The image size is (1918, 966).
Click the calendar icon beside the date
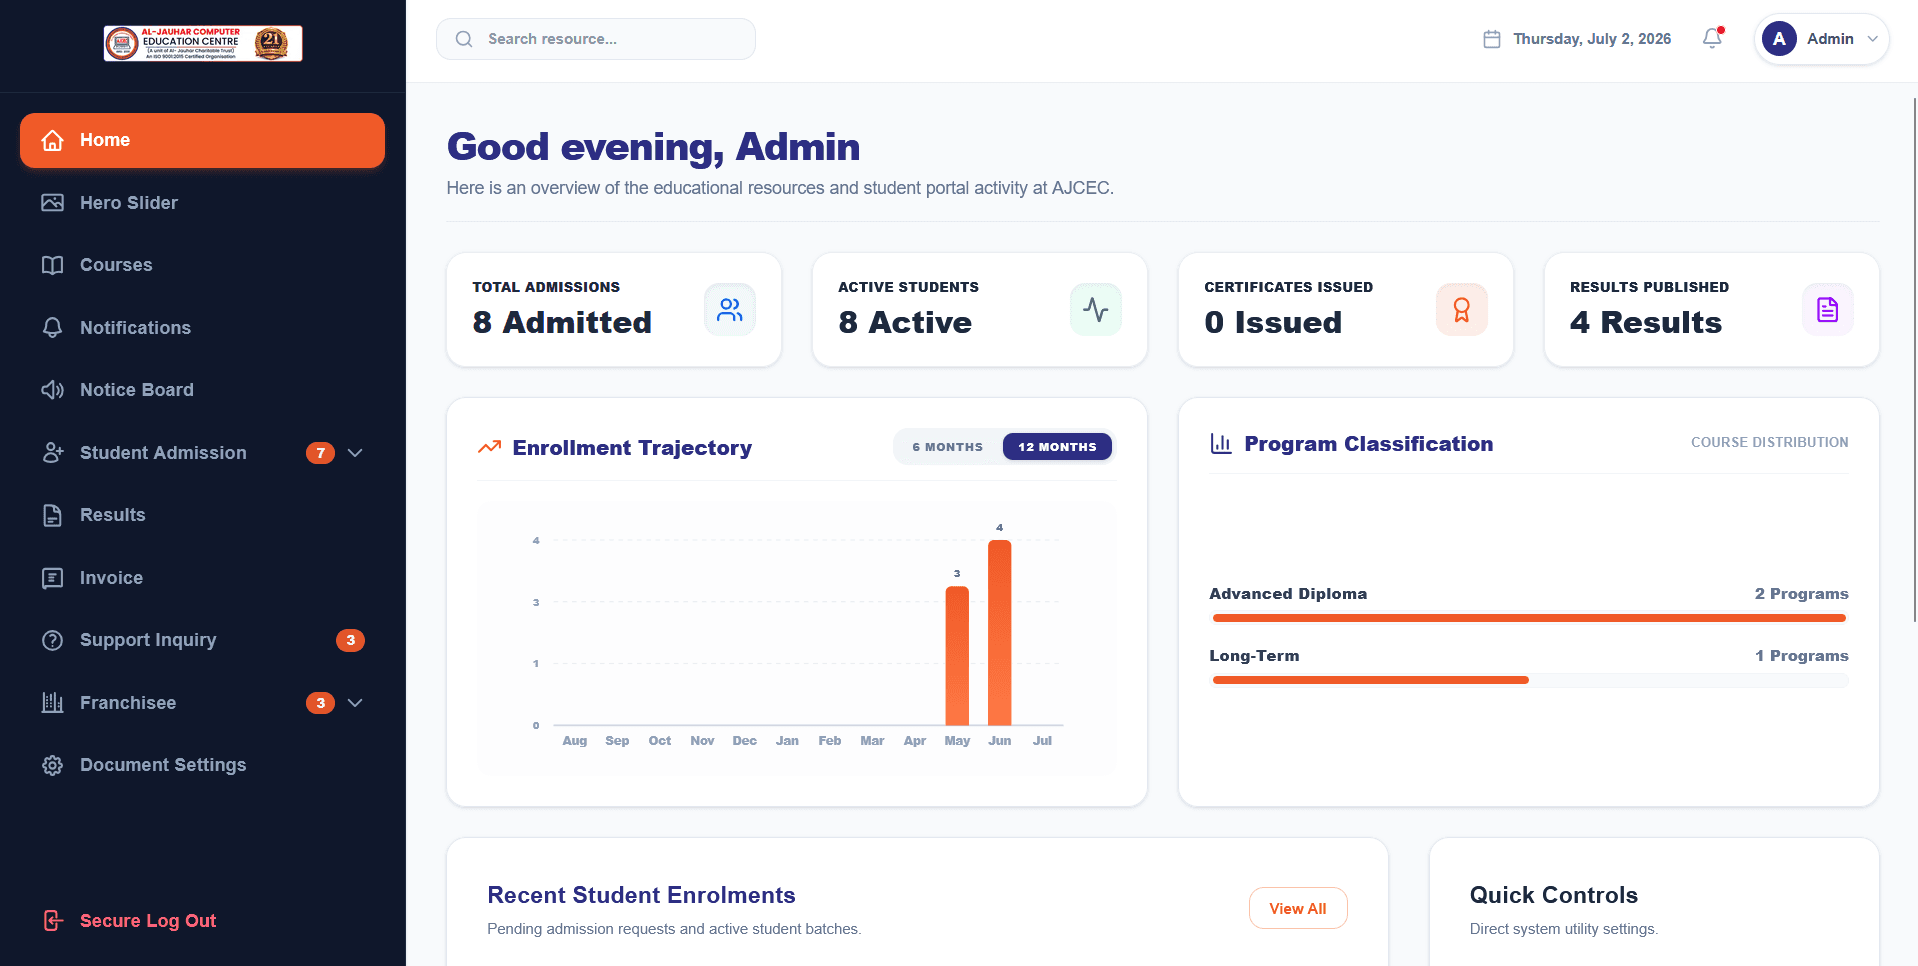[x=1492, y=39]
